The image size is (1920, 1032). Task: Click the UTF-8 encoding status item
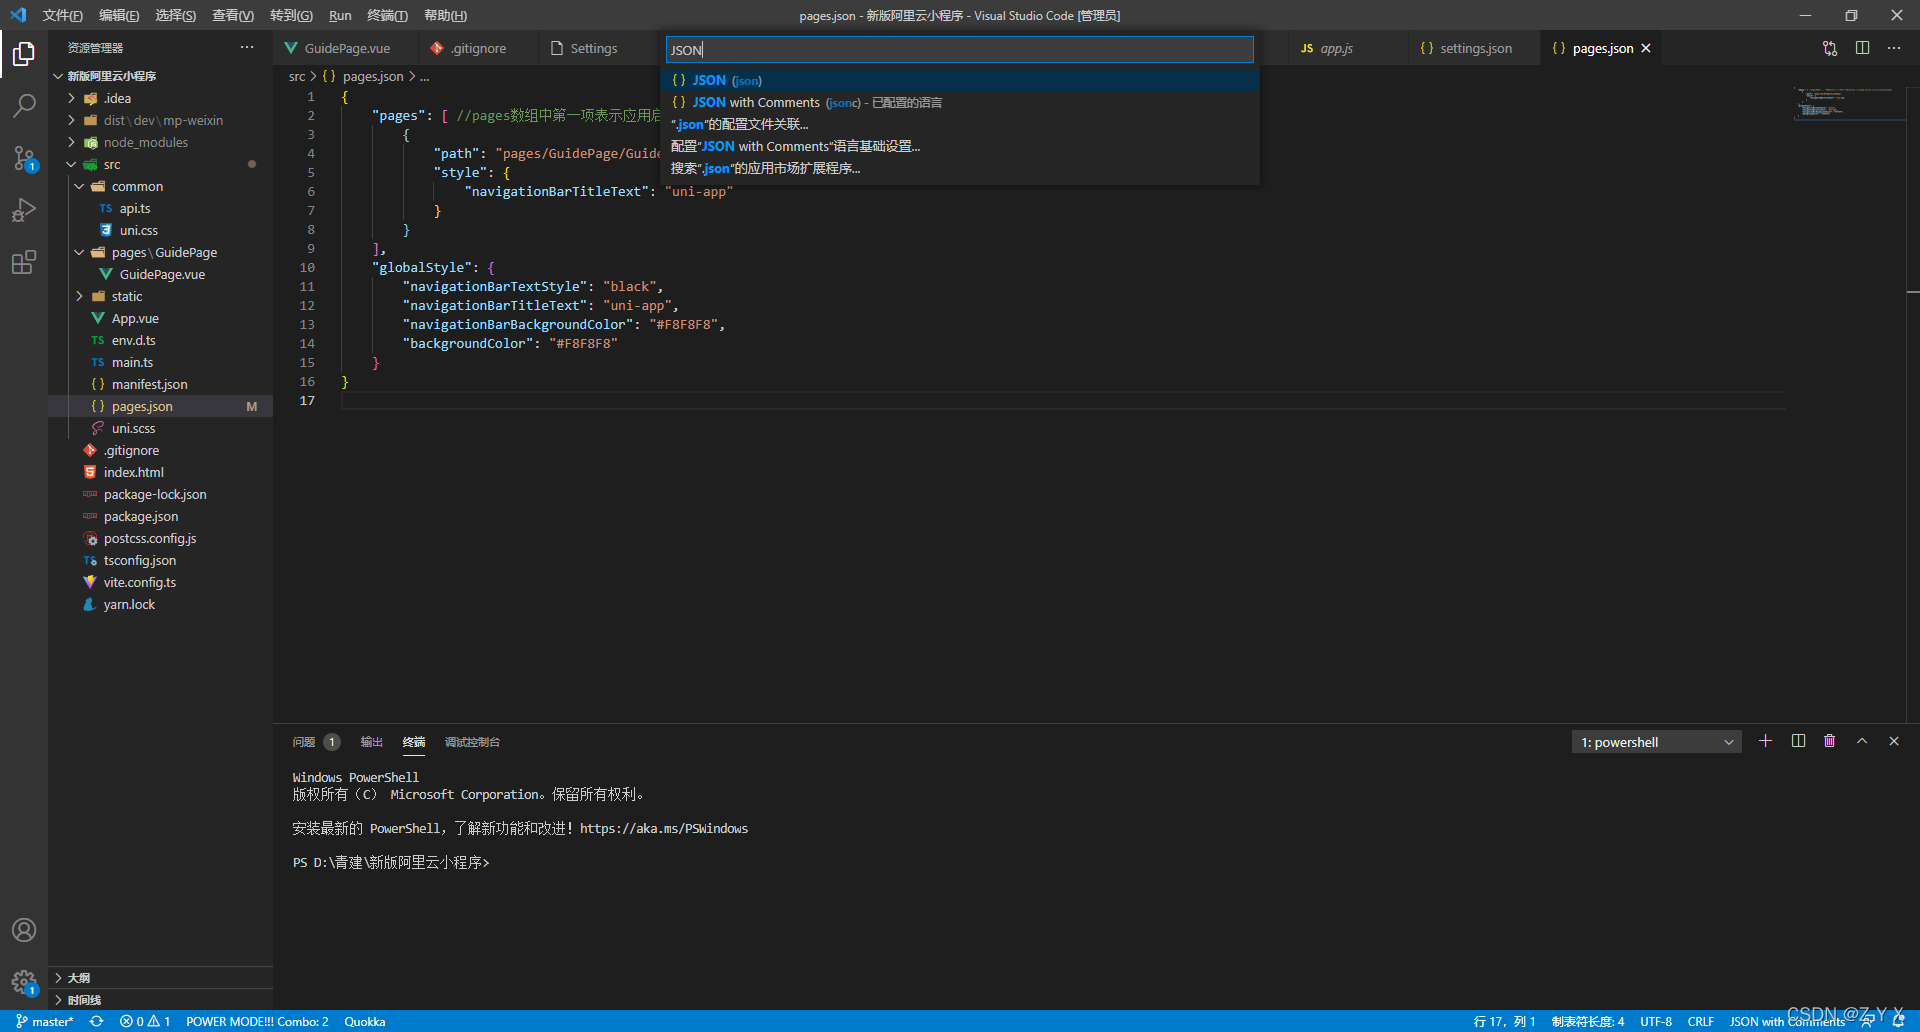pyautogui.click(x=1656, y=1021)
